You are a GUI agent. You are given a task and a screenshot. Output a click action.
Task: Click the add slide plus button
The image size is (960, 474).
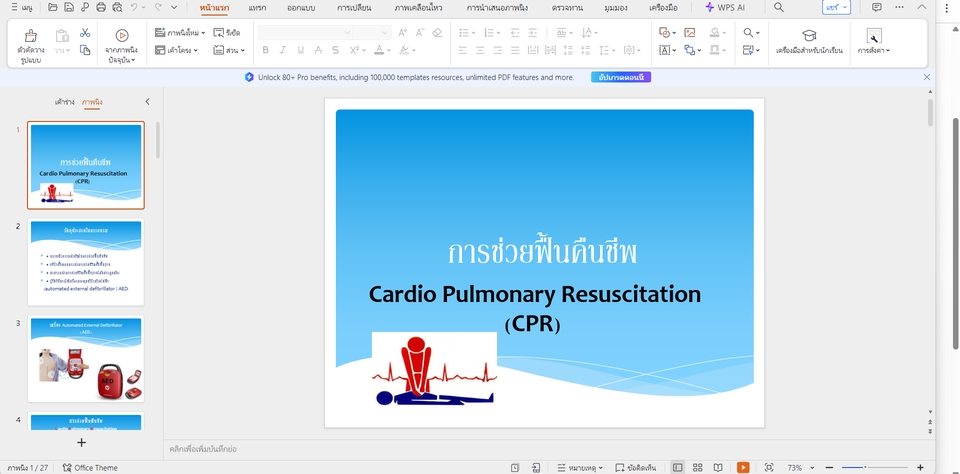81,442
